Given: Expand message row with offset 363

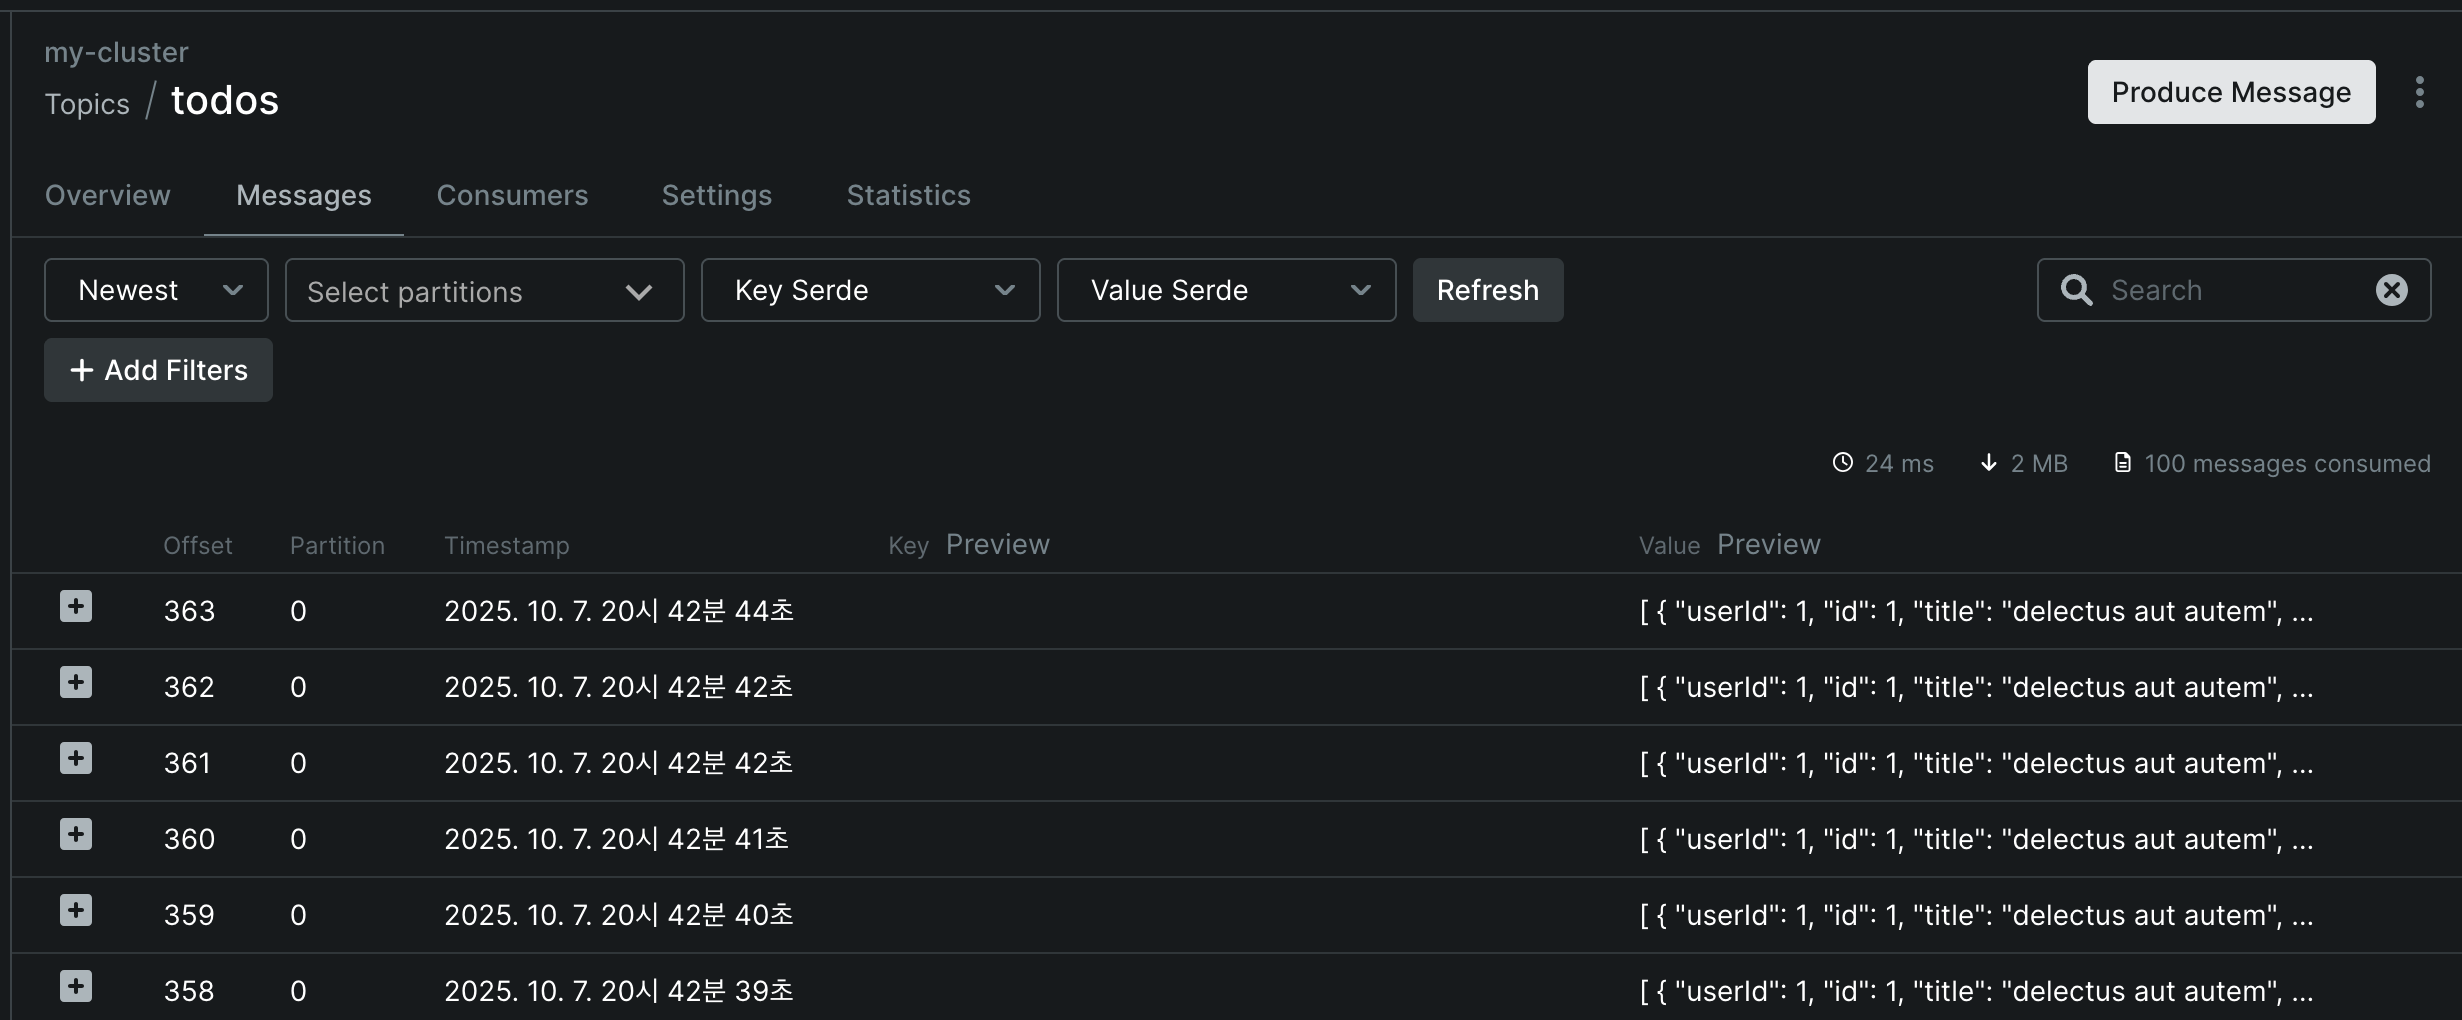Looking at the screenshot, I should [76, 607].
